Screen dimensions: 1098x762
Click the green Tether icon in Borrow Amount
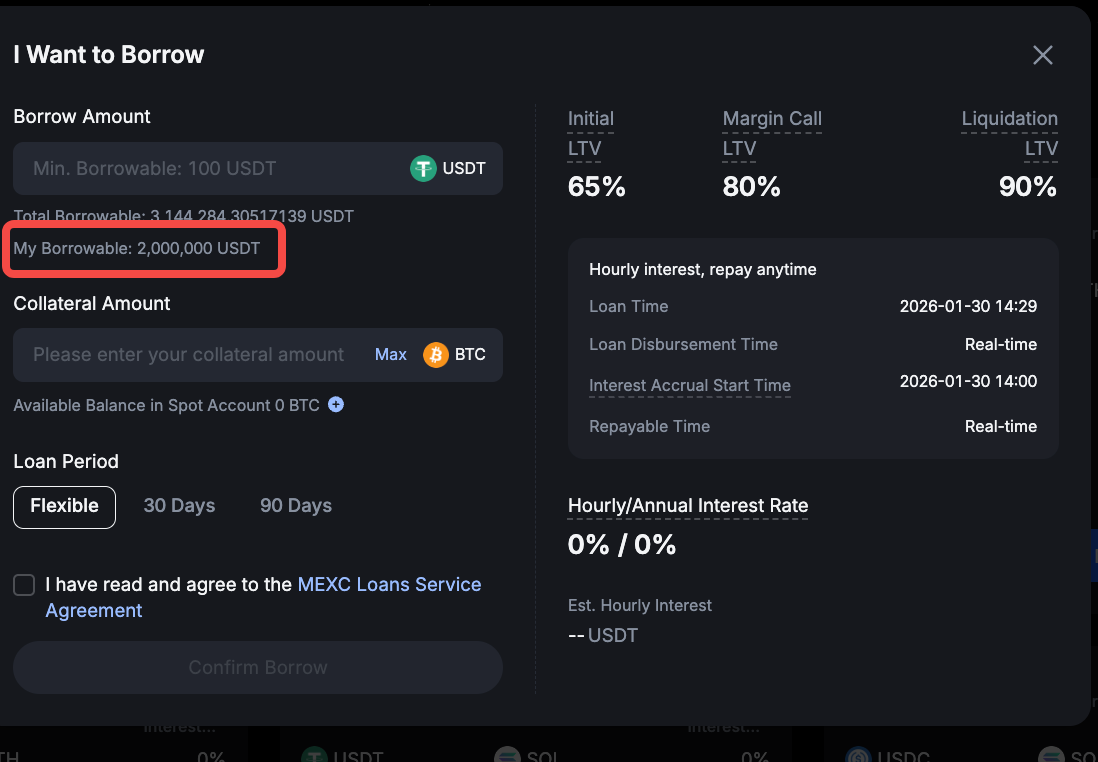(x=424, y=168)
